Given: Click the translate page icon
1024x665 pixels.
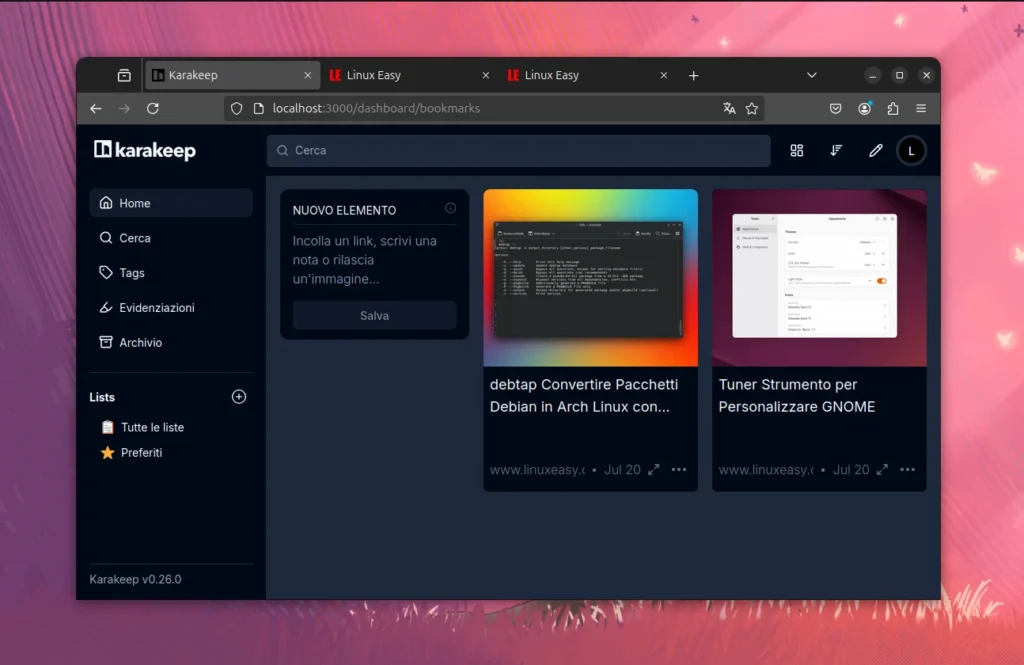Looking at the screenshot, I should point(729,108).
